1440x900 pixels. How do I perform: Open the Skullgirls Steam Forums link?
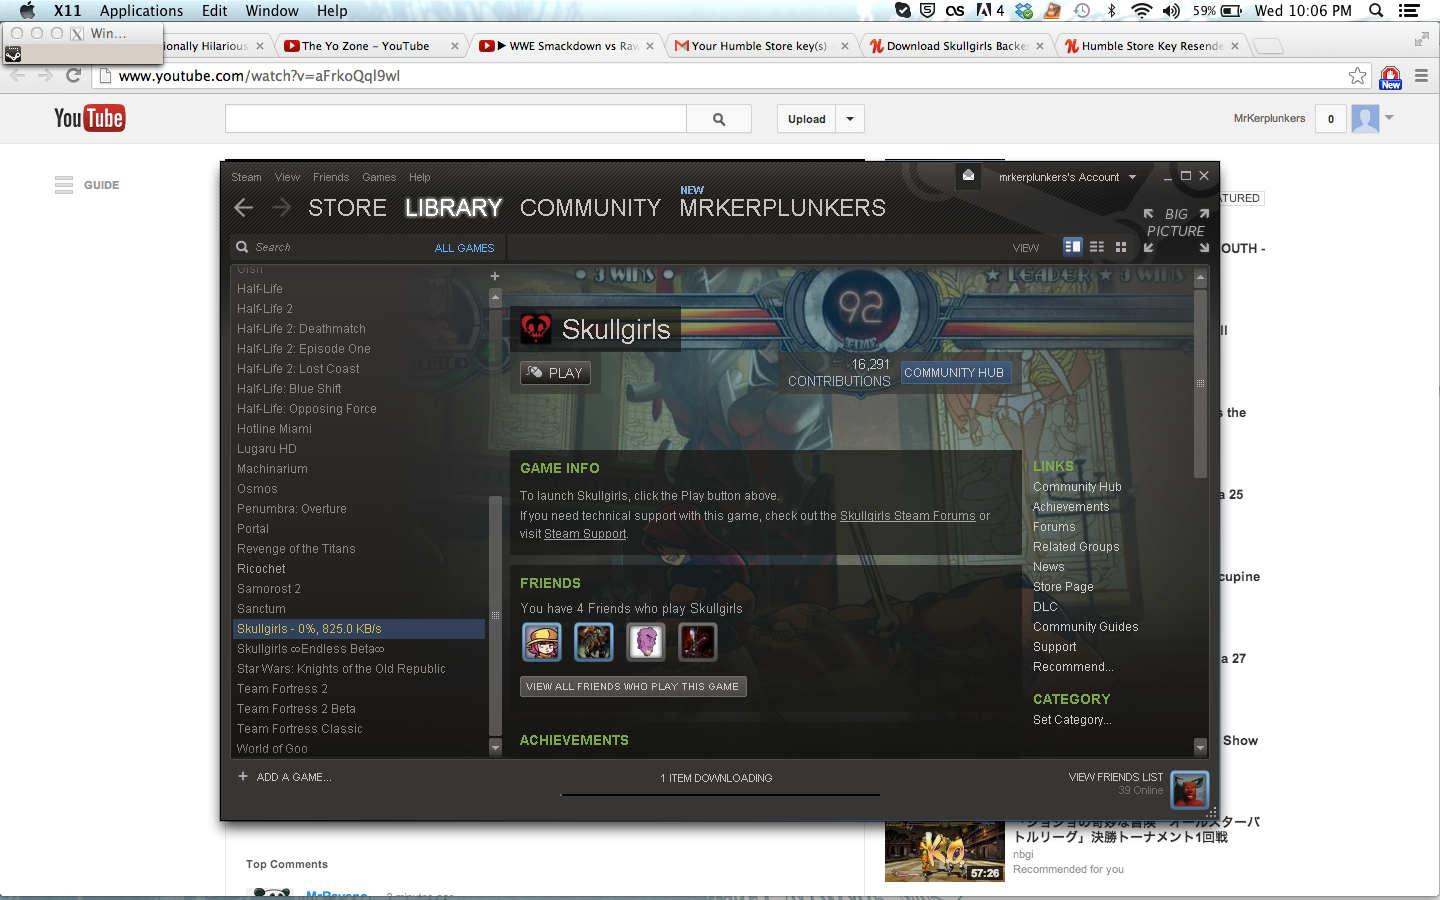(907, 516)
